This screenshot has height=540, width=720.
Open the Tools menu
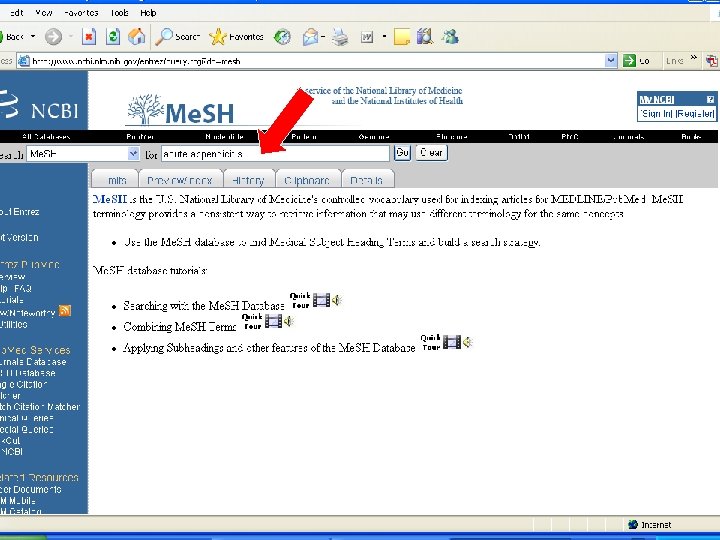coord(119,13)
